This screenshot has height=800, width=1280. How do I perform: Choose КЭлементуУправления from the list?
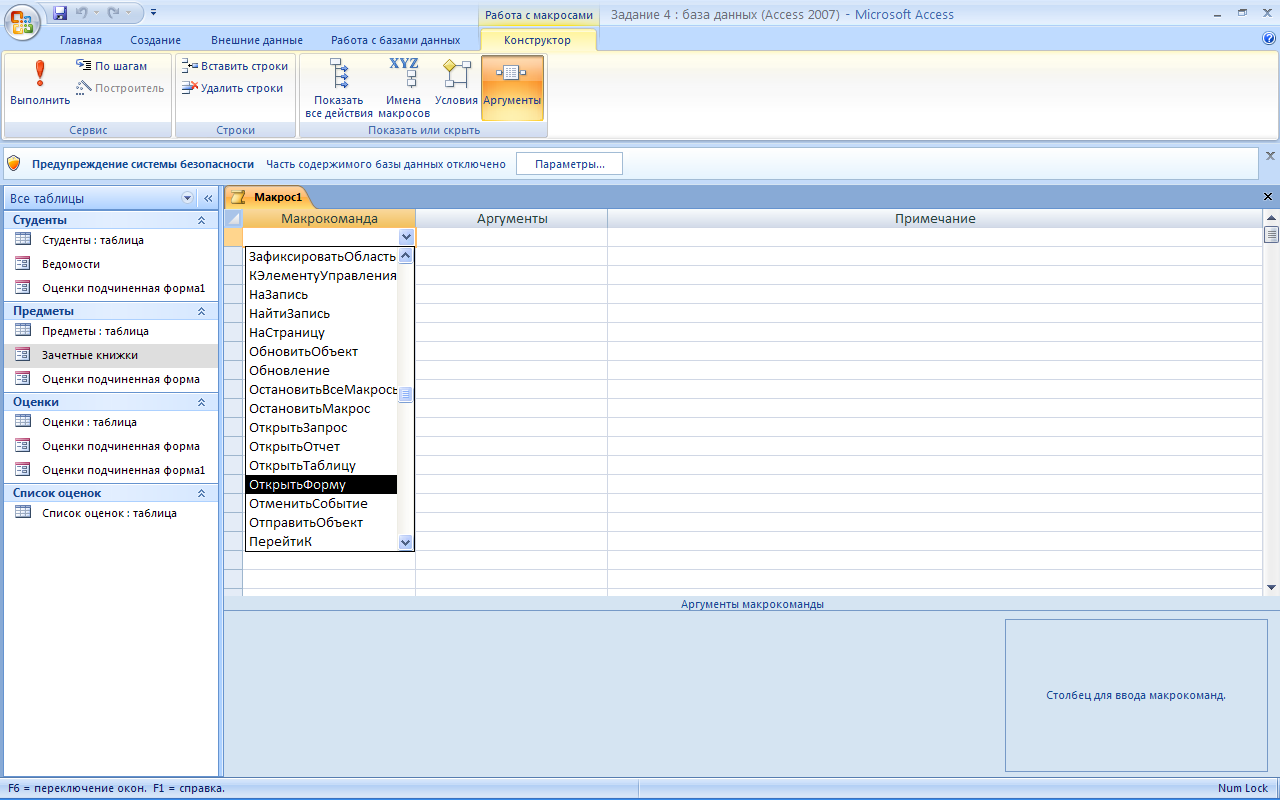(321, 276)
